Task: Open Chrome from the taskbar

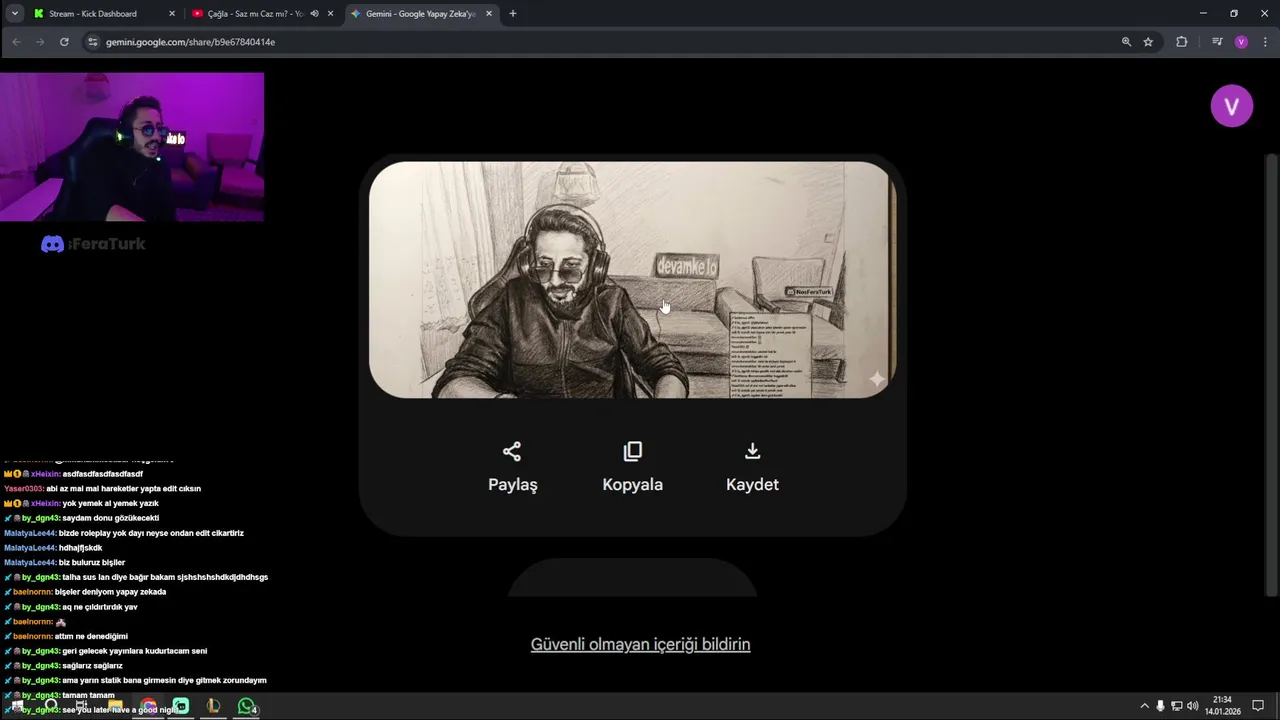Action: [x=148, y=706]
